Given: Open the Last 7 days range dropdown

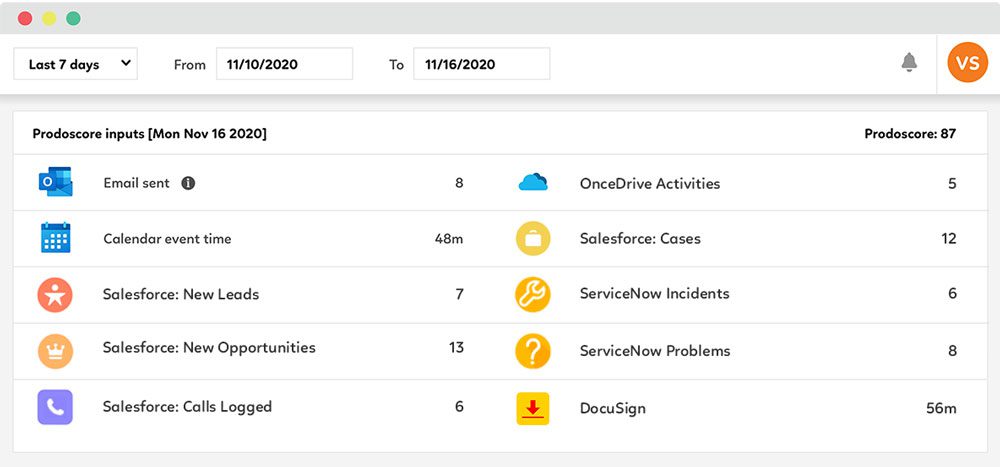Looking at the screenshot, I should [75, 64].
